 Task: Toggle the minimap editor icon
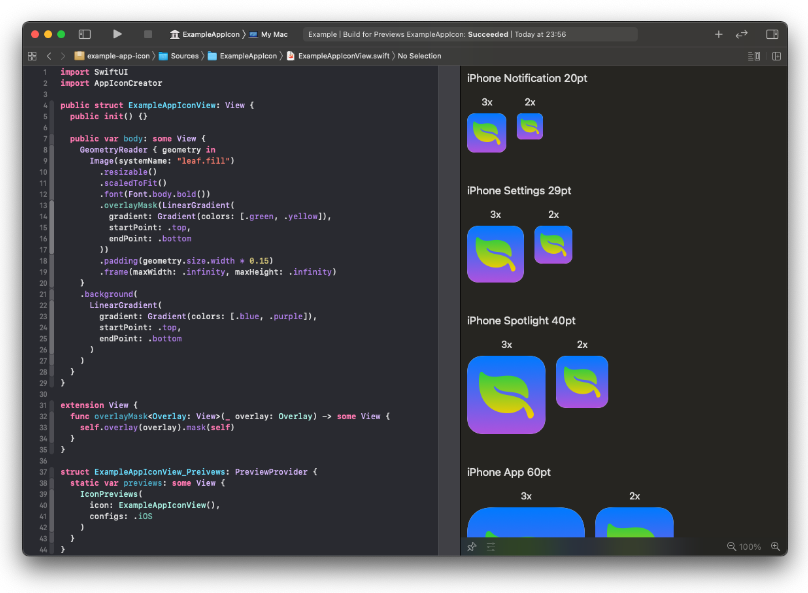(752, 56)
